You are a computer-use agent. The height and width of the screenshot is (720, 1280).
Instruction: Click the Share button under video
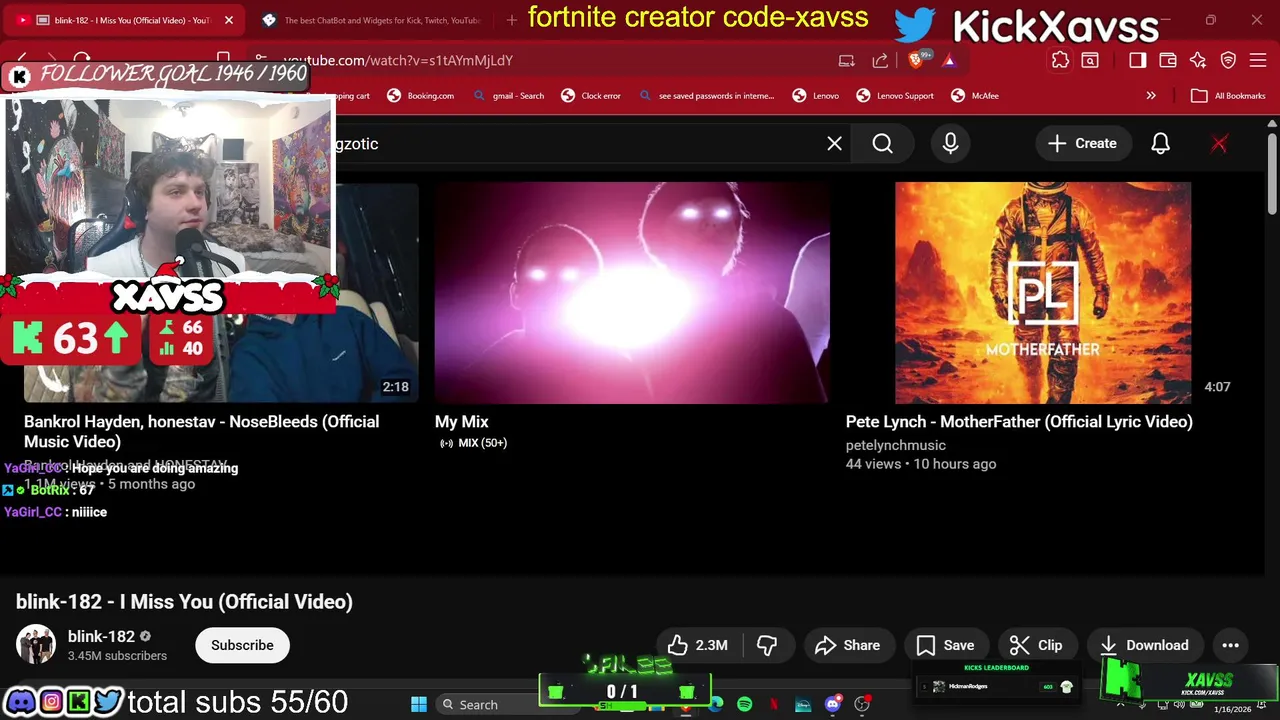coord(848,645)
